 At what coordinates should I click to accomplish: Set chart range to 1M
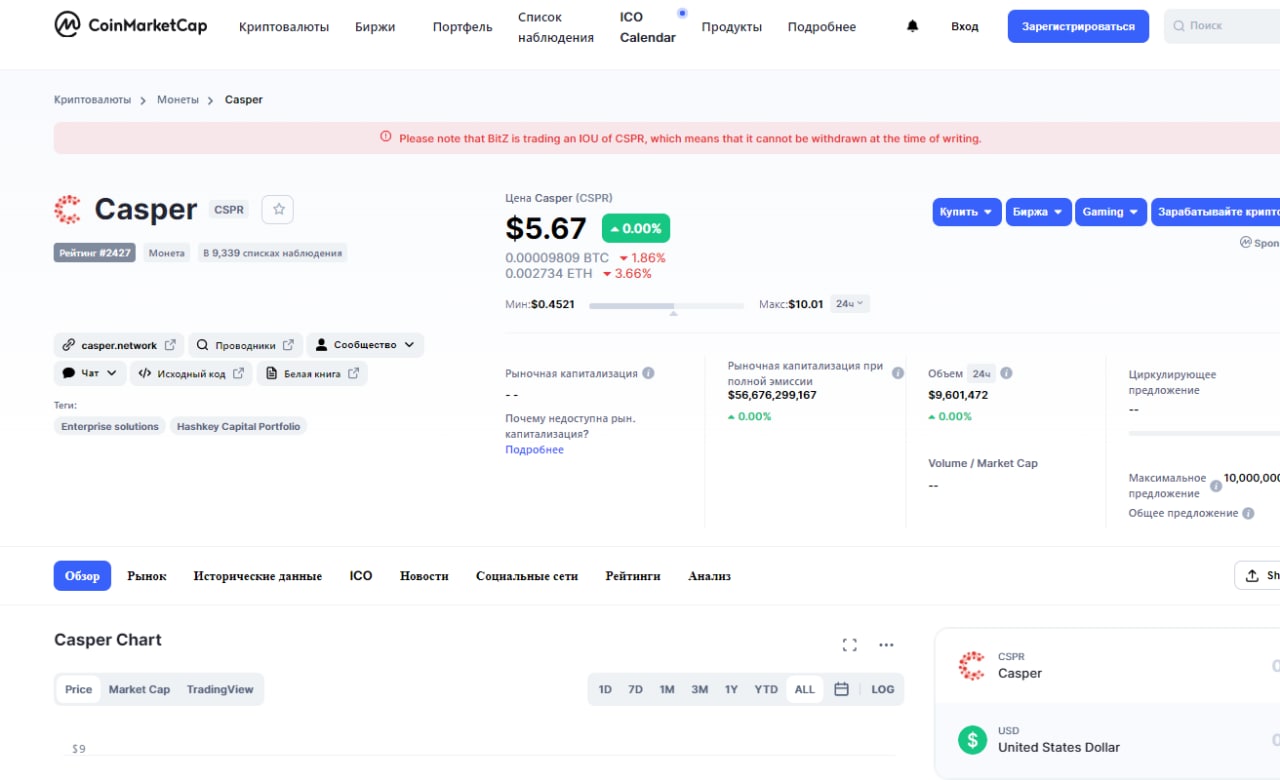[x=667, y=689]
